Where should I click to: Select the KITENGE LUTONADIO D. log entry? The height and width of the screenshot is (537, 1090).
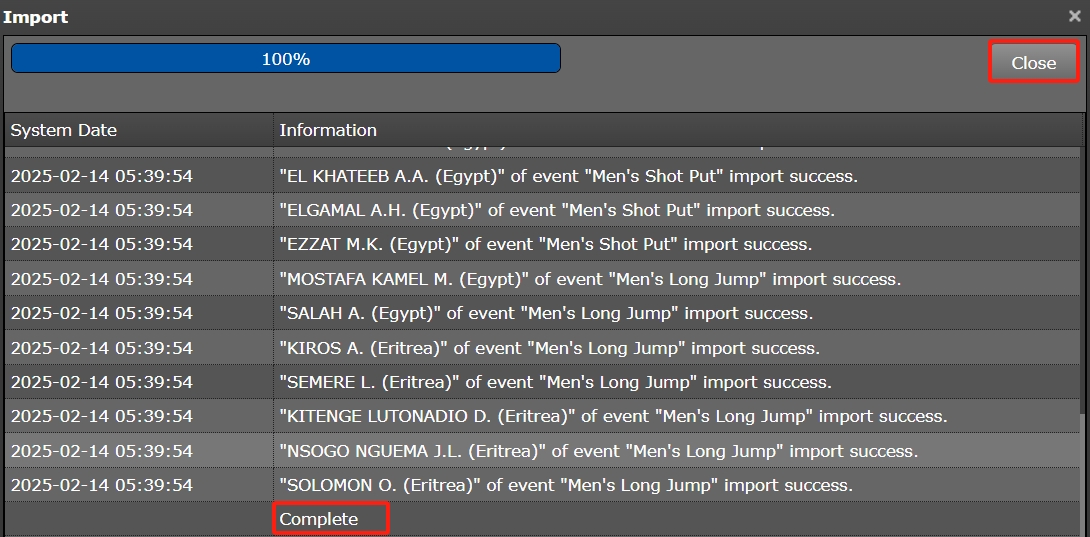click(613, 416)
